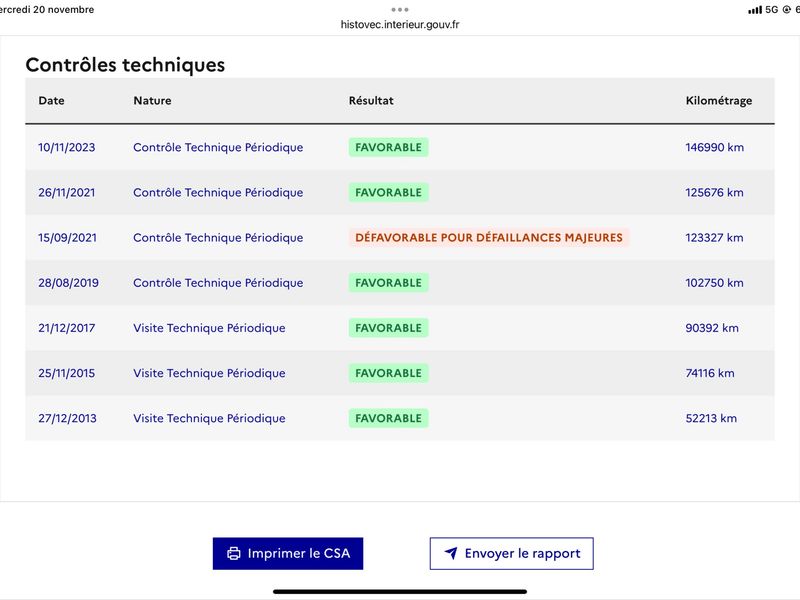Click the 146990 km mileage value
This screenshot has width=800, height=600.
coord(714,147)
